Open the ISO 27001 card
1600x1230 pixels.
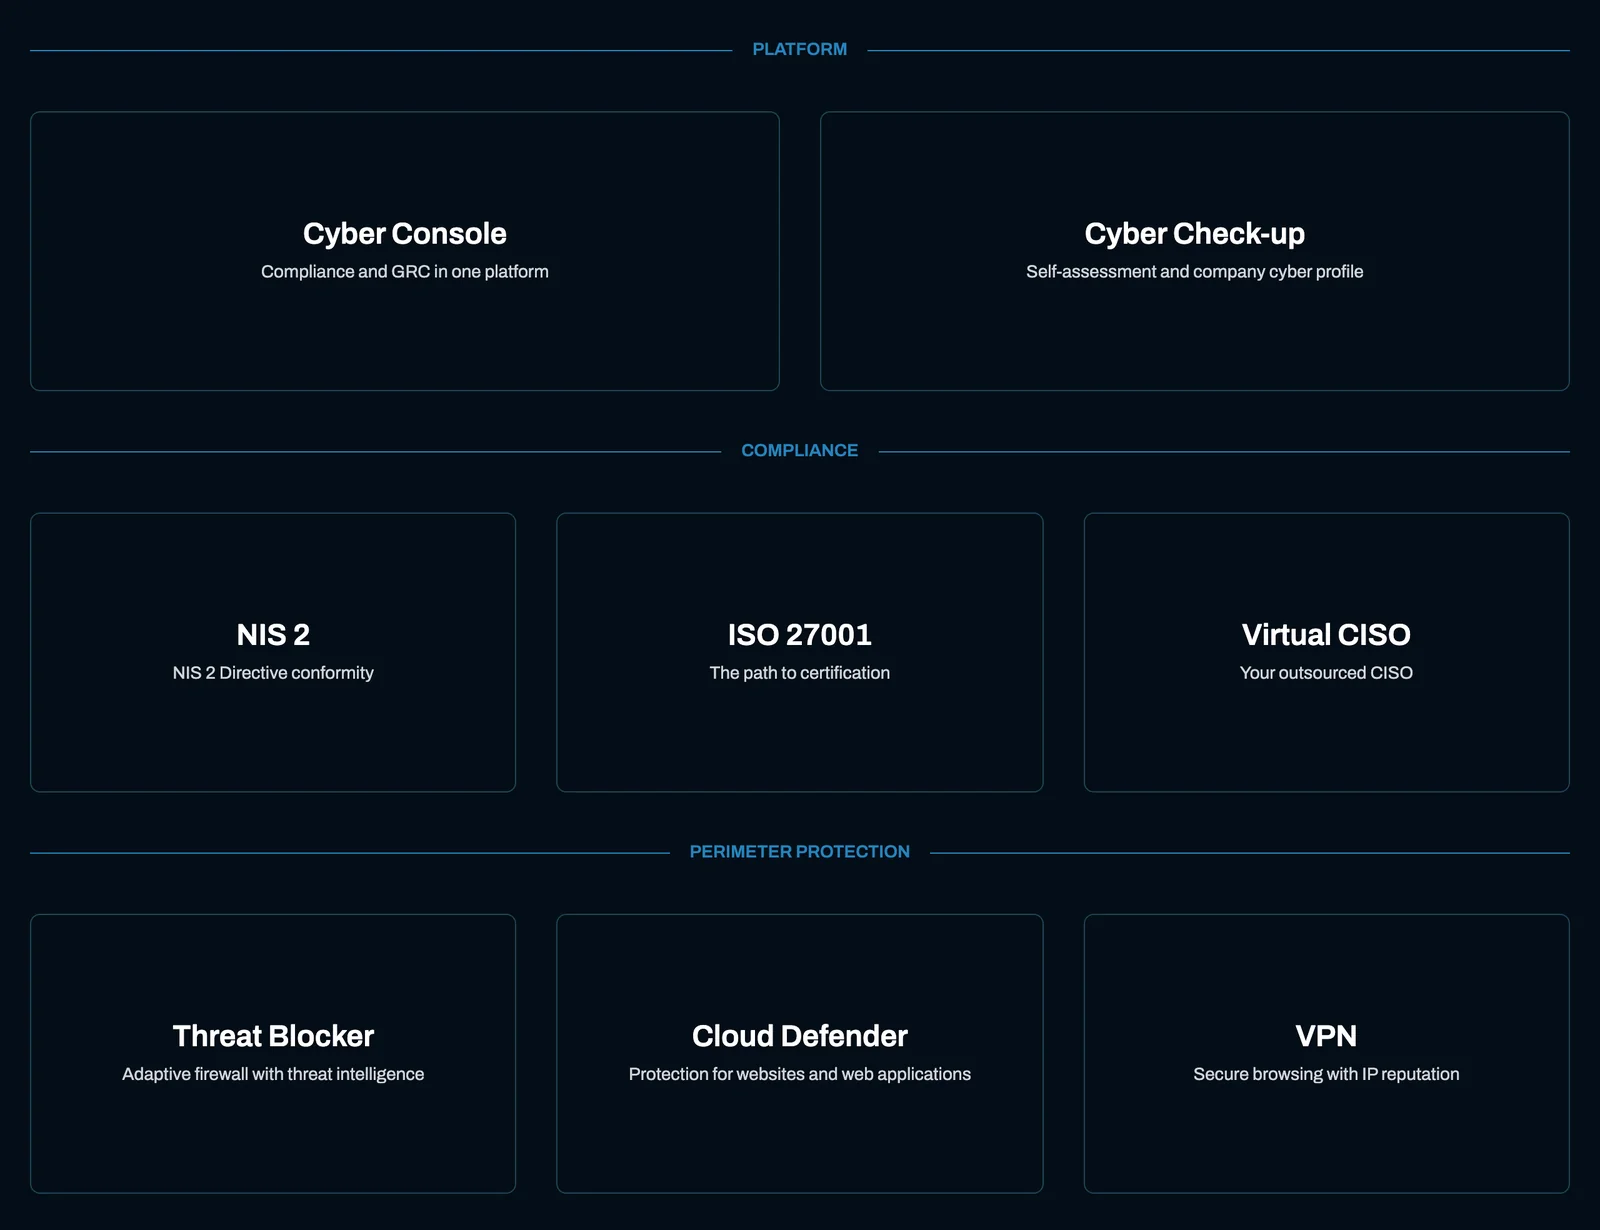pyautogui.click(x=800, y=652)
